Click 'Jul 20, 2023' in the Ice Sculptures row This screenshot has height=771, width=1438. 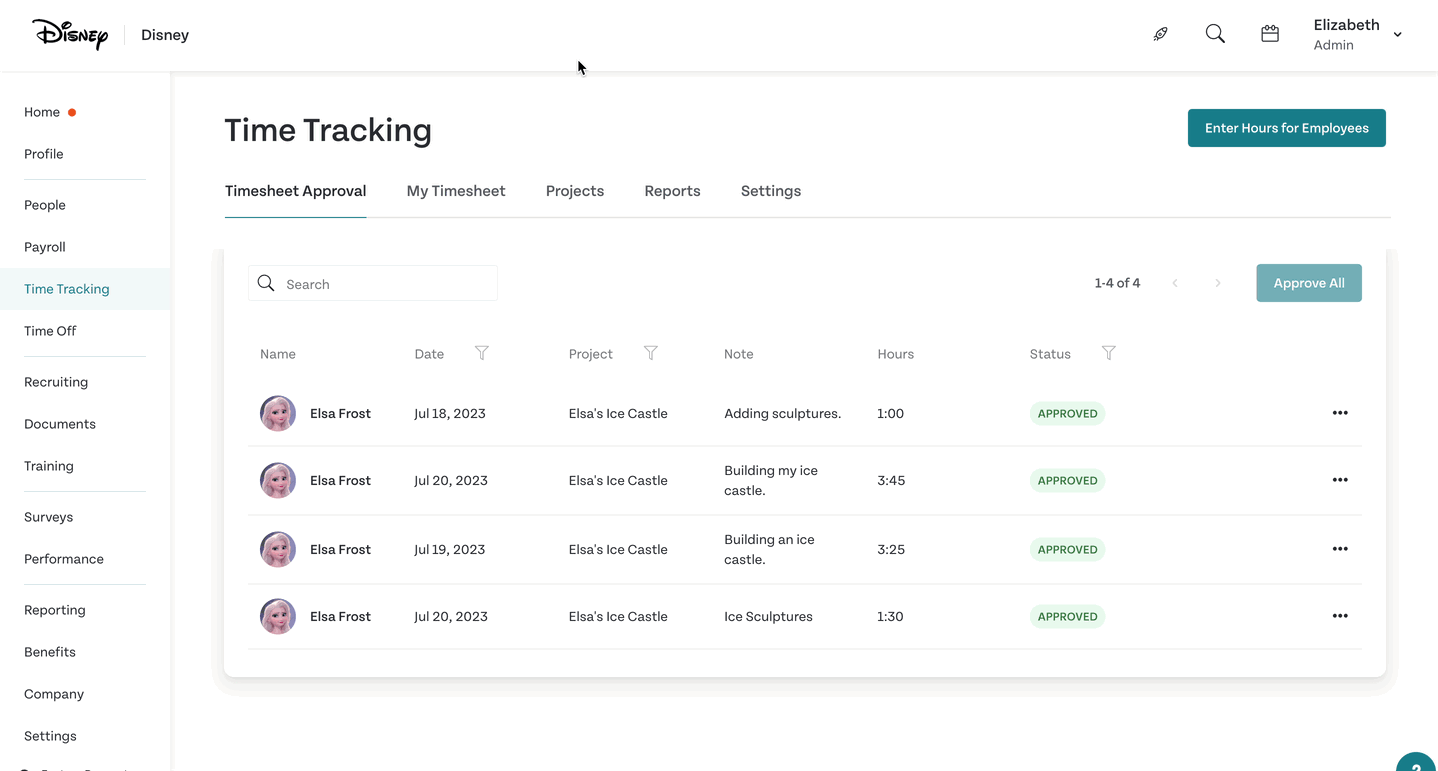[451, 616]
